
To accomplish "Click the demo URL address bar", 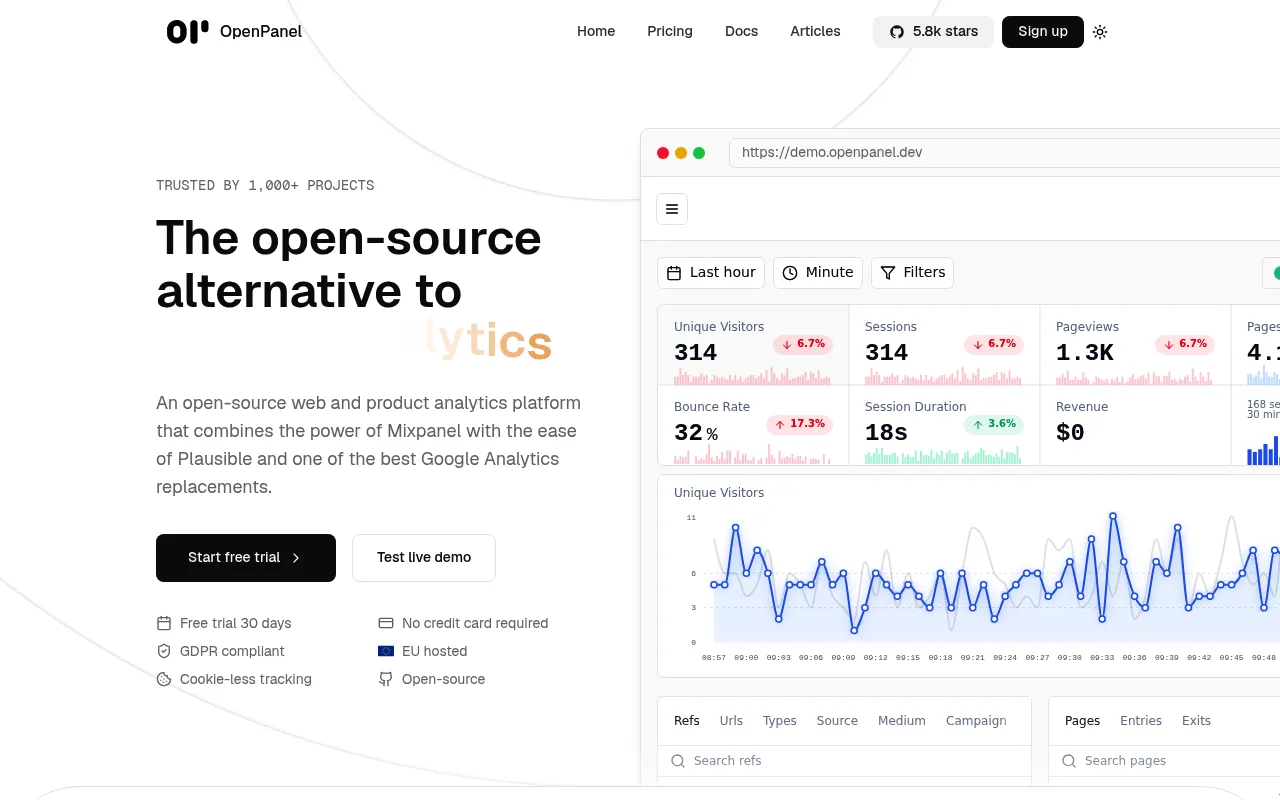I will (x=1004, y=153).
